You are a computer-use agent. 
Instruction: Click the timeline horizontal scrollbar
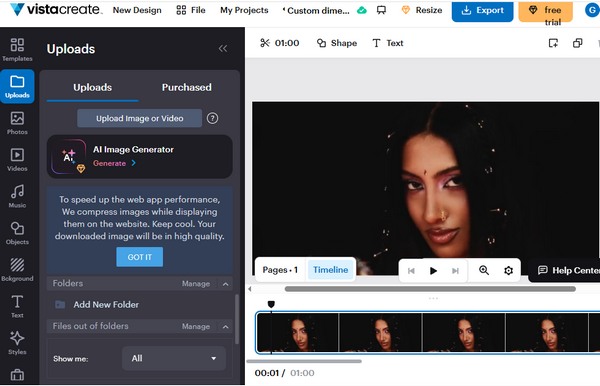pyautogui.click(x=304, y=361)
